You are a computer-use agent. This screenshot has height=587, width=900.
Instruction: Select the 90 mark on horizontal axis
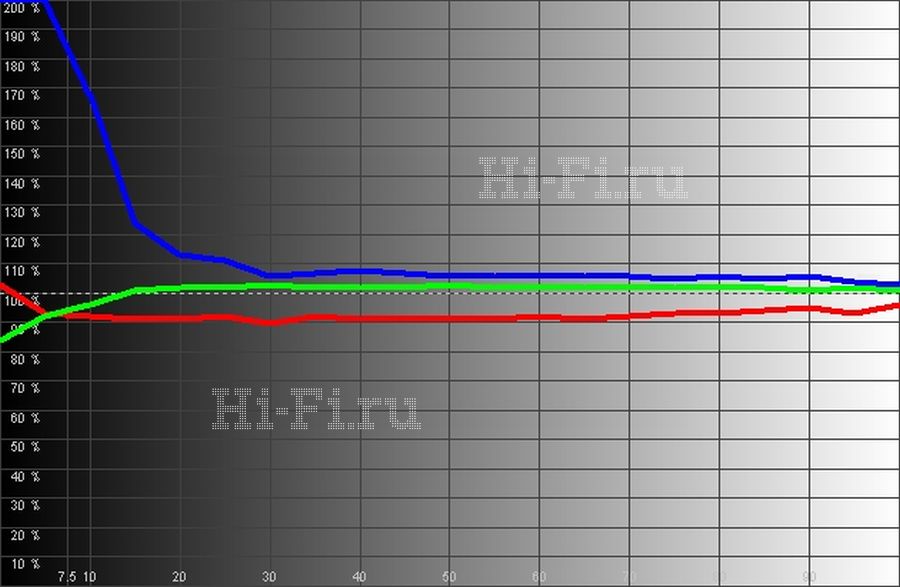click(x=809, y=577)
